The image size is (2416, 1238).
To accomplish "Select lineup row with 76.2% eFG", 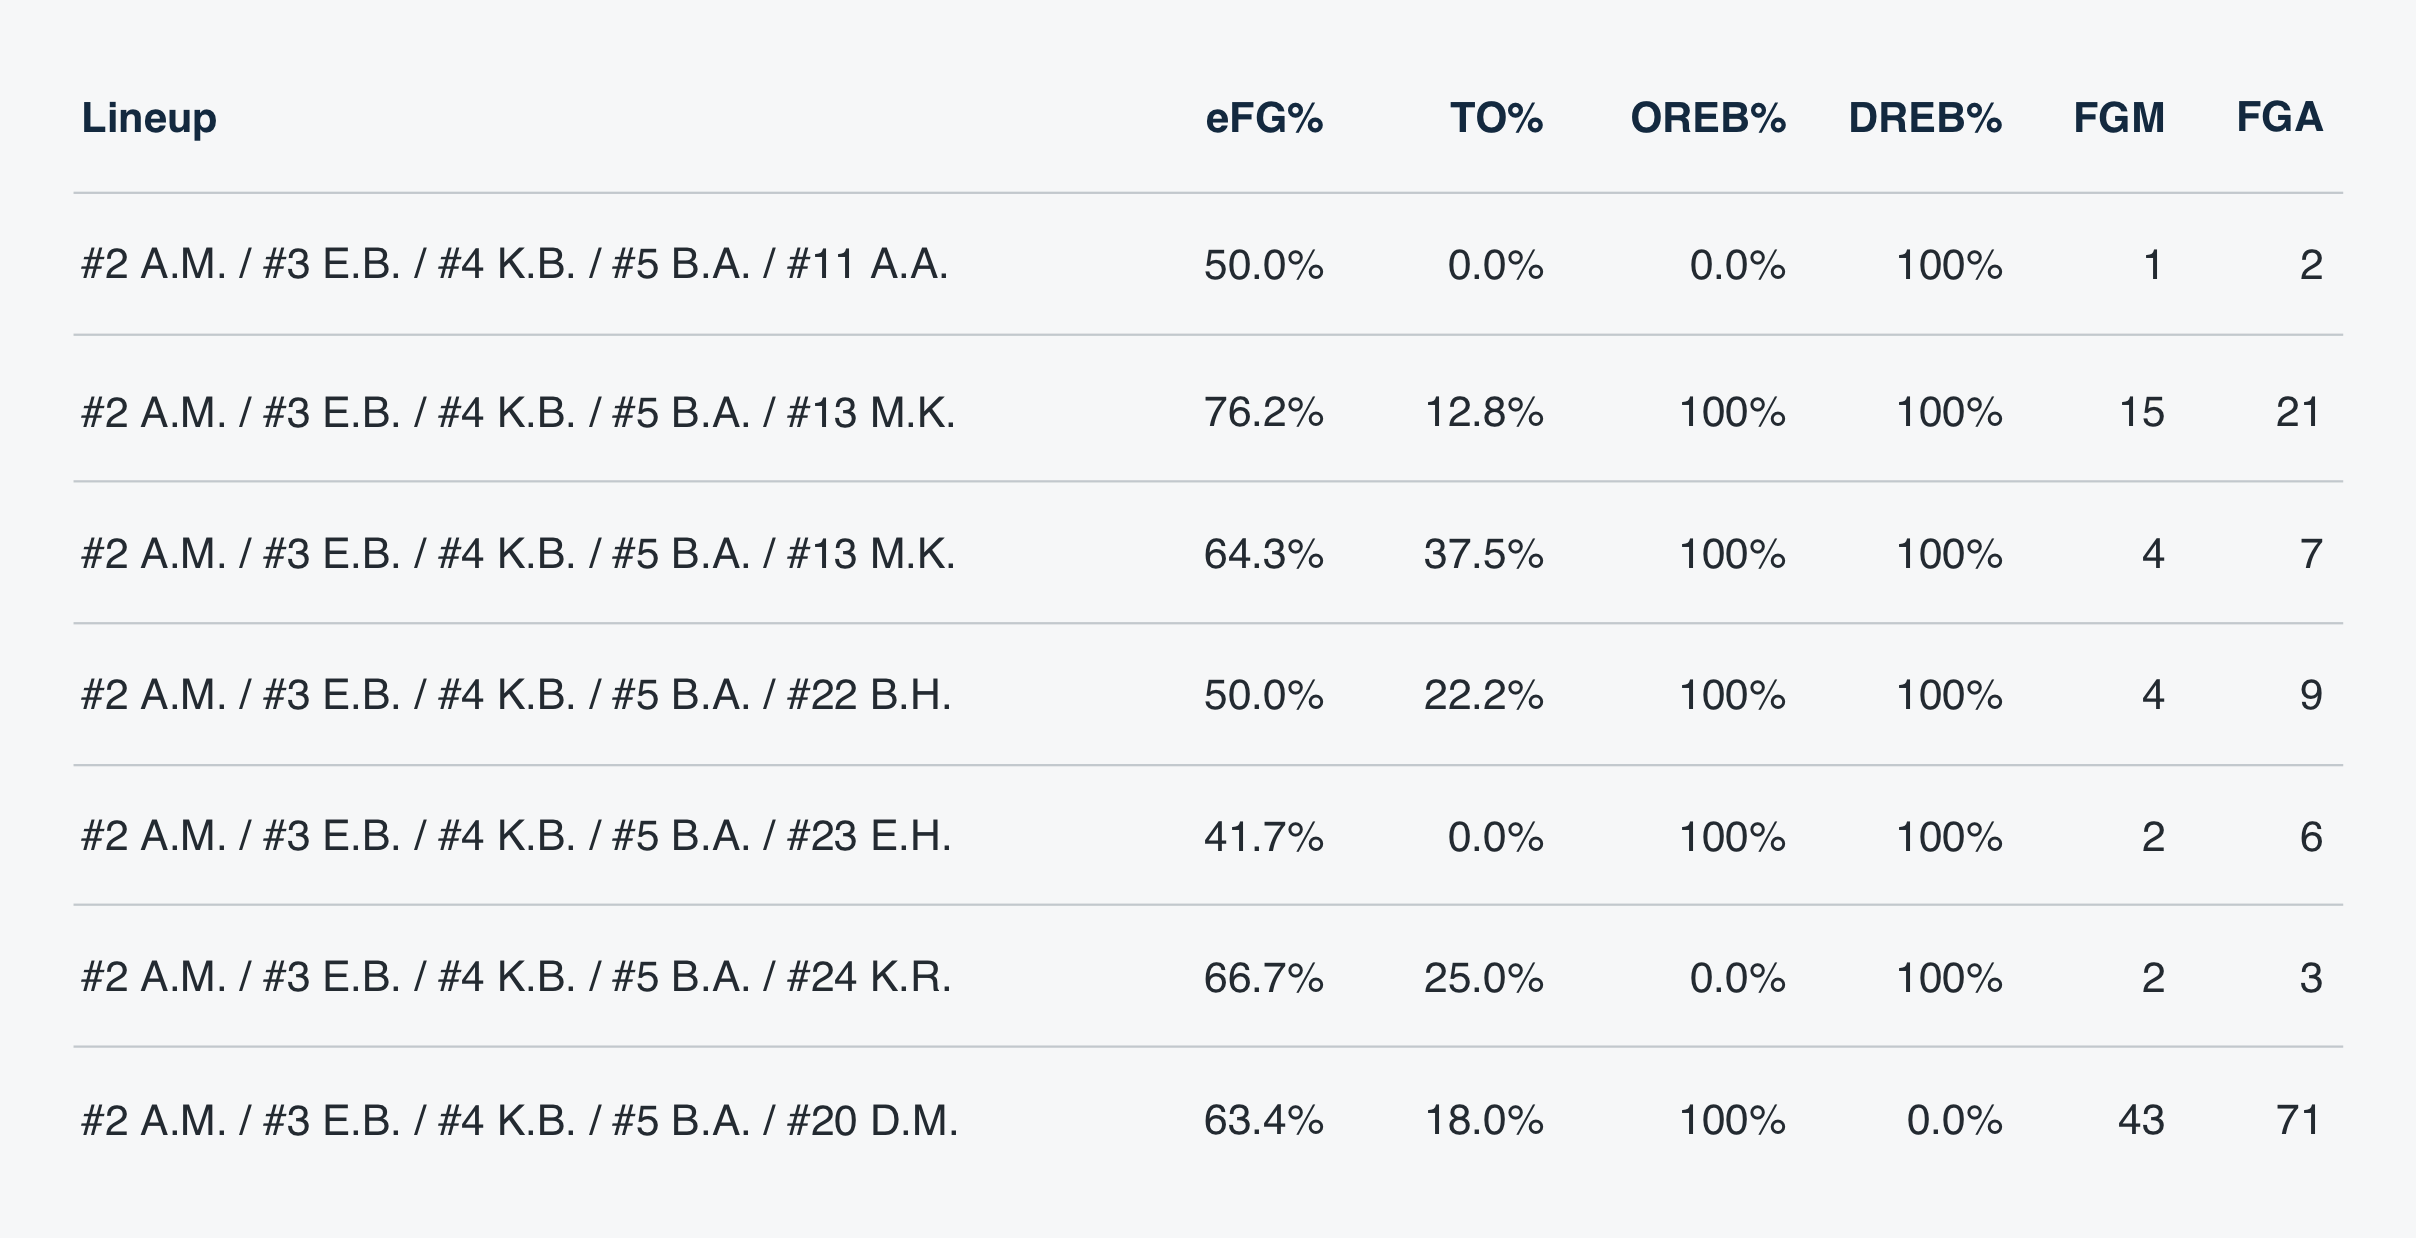I will (x=517, y=412).
